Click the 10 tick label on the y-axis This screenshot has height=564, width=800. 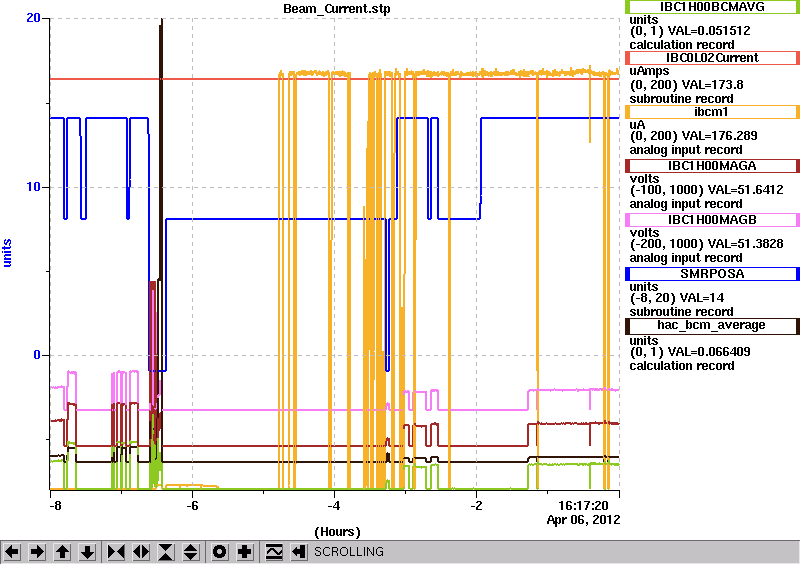coord(33,187)
